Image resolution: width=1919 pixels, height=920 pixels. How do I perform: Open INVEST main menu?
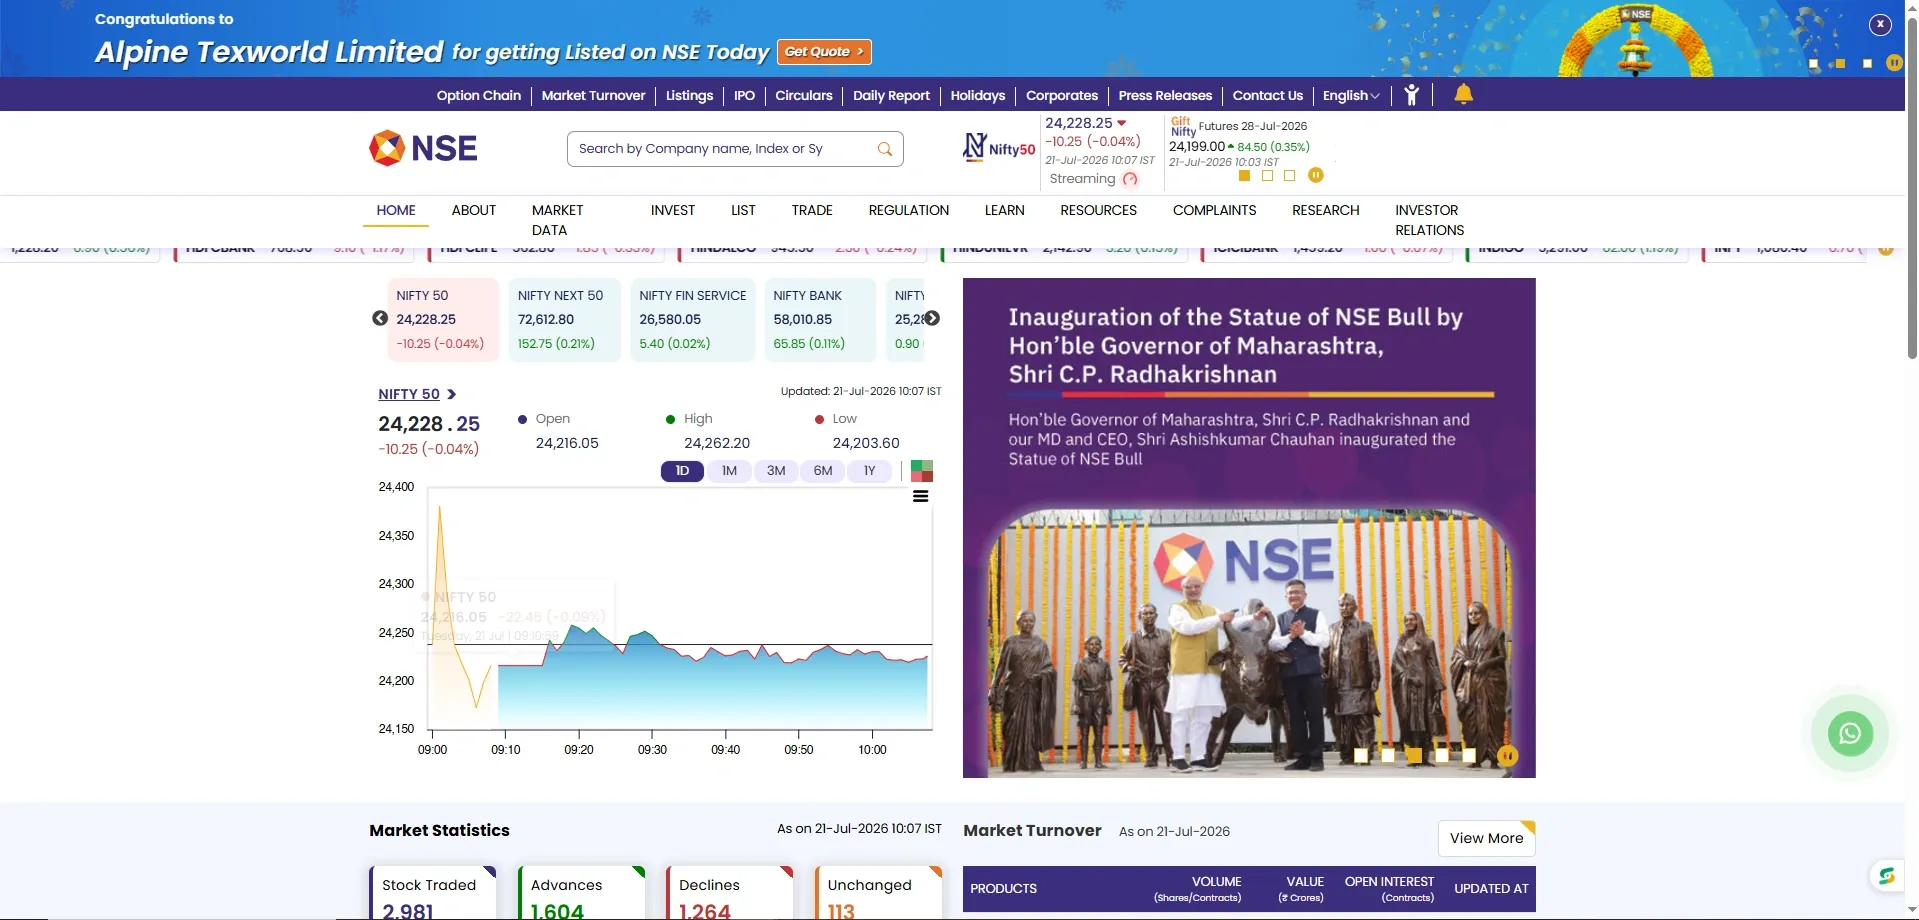point(672,210)
